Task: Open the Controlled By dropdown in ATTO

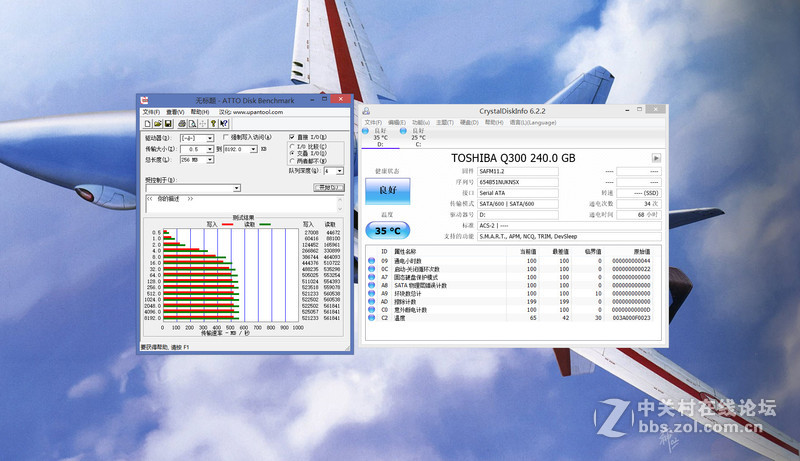Action: [237, 188]
